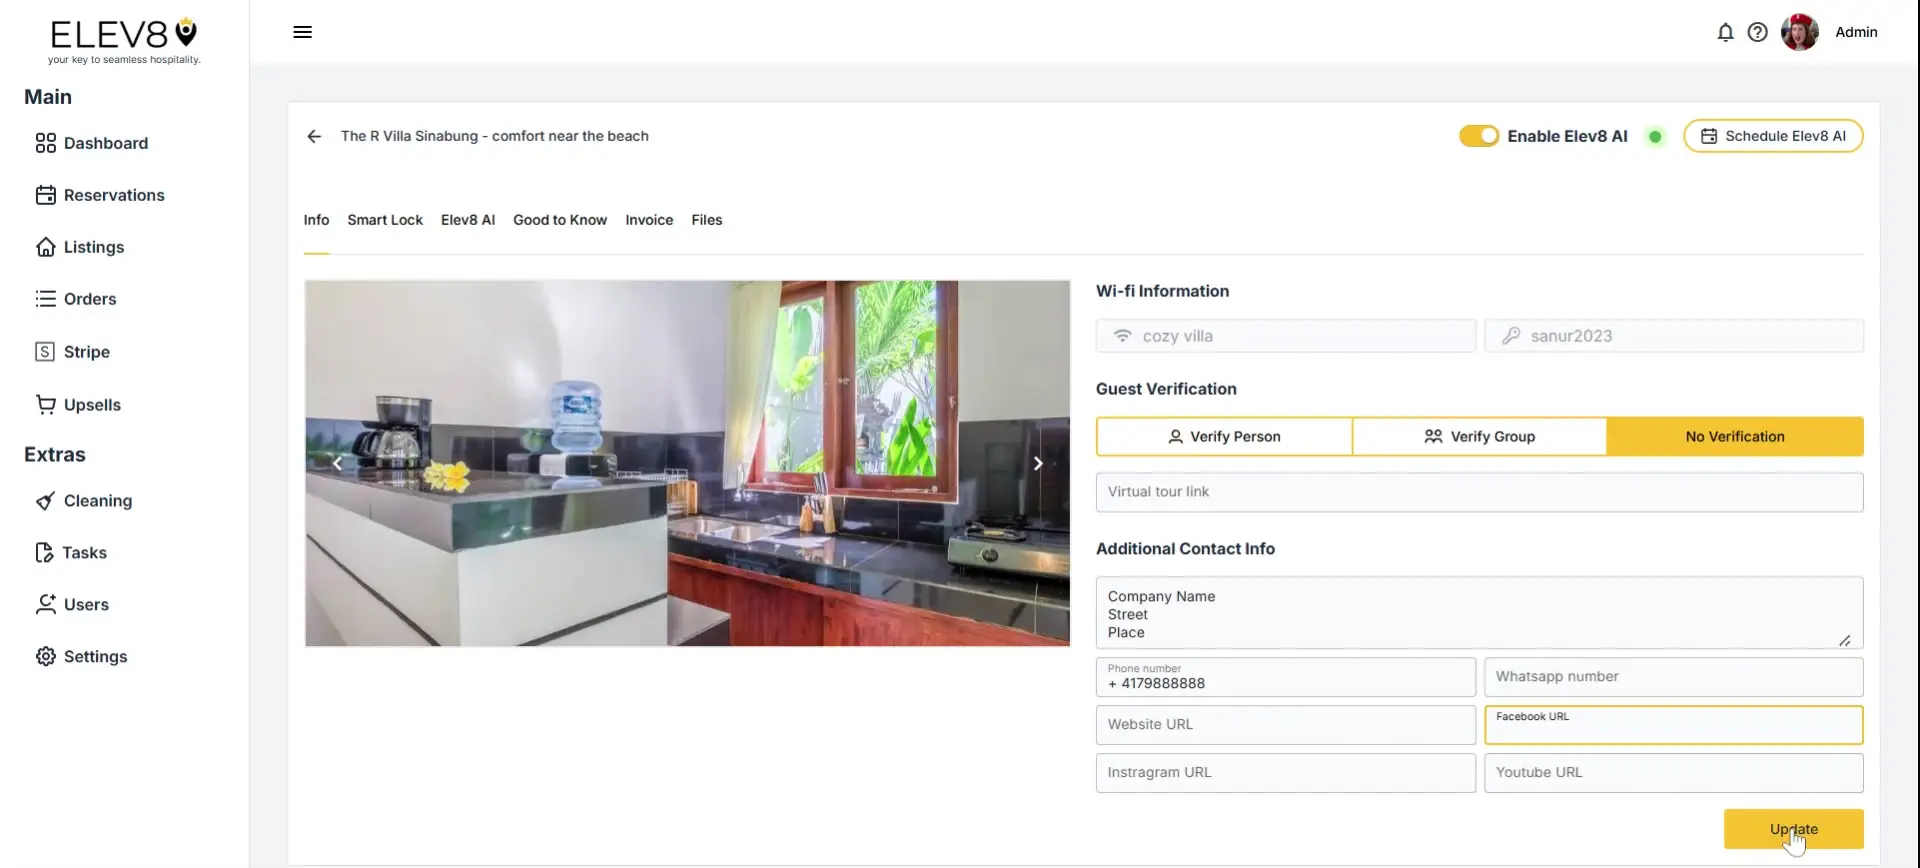This screenshot has width=1920, height=868.
Task: Focus the Virtual tour link field
Action: [1479, 492]
